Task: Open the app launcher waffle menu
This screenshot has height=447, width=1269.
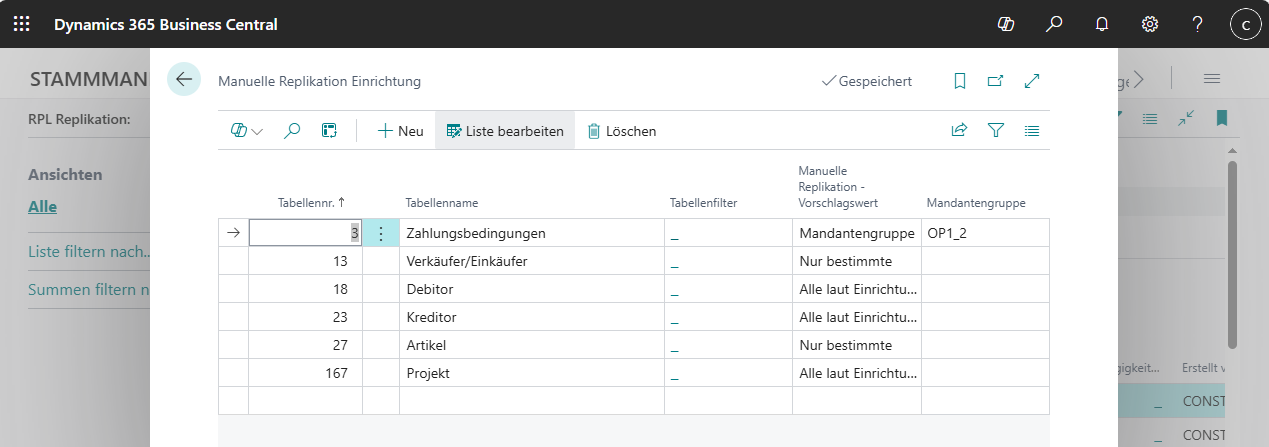Action: click(21, 24)
